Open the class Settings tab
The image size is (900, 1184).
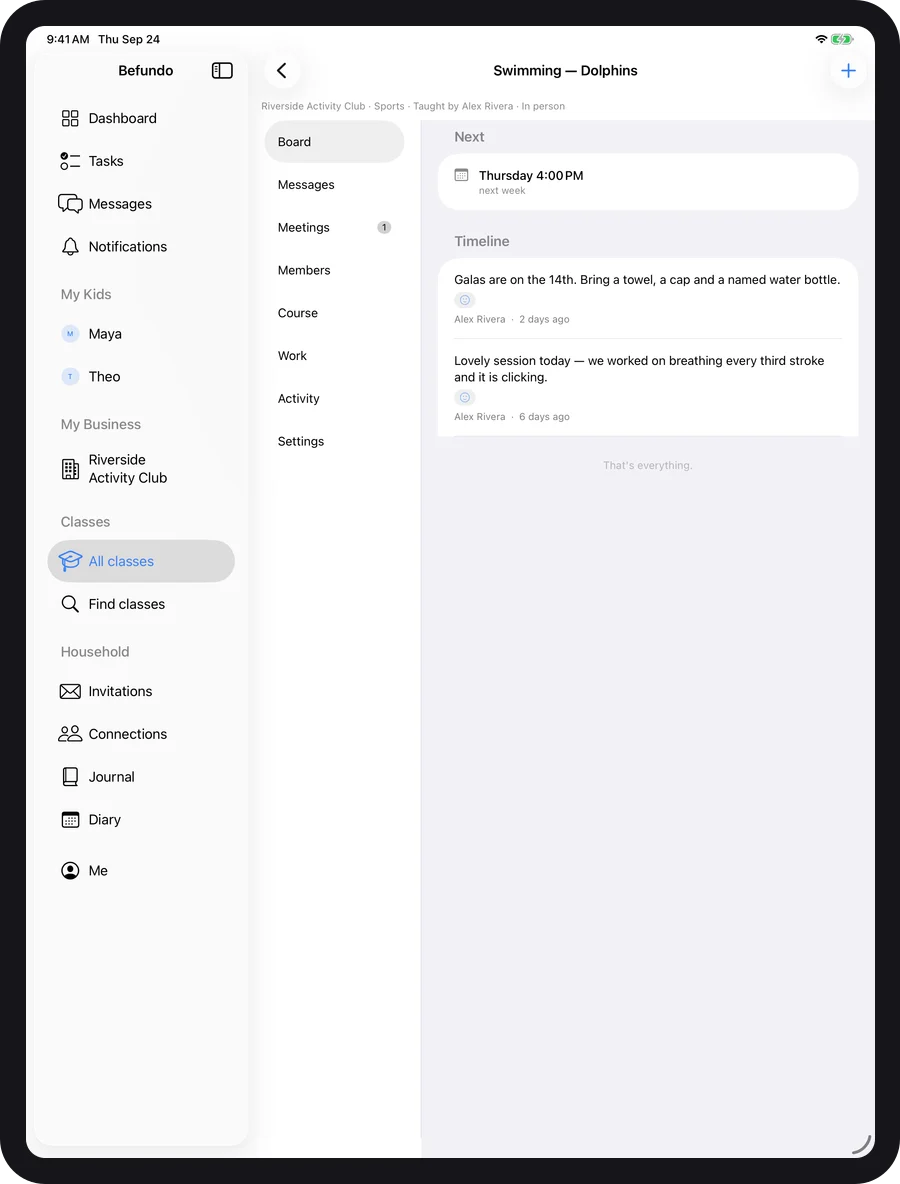tap(334, 442)
